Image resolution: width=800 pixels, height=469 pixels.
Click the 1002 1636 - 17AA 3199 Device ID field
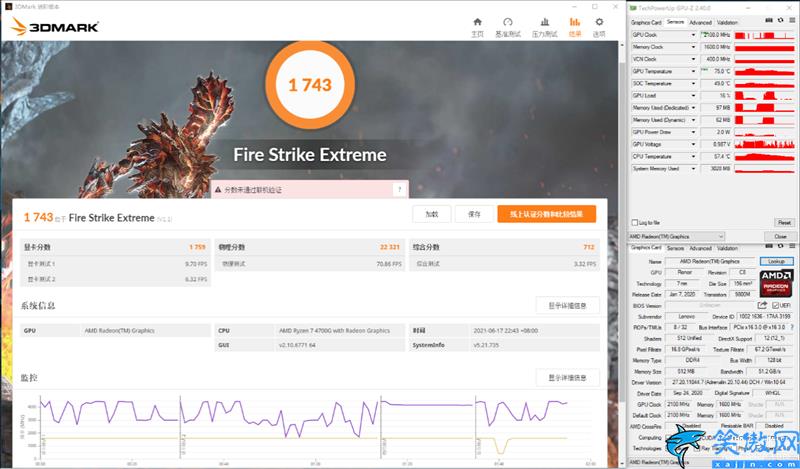pos(765,316)
